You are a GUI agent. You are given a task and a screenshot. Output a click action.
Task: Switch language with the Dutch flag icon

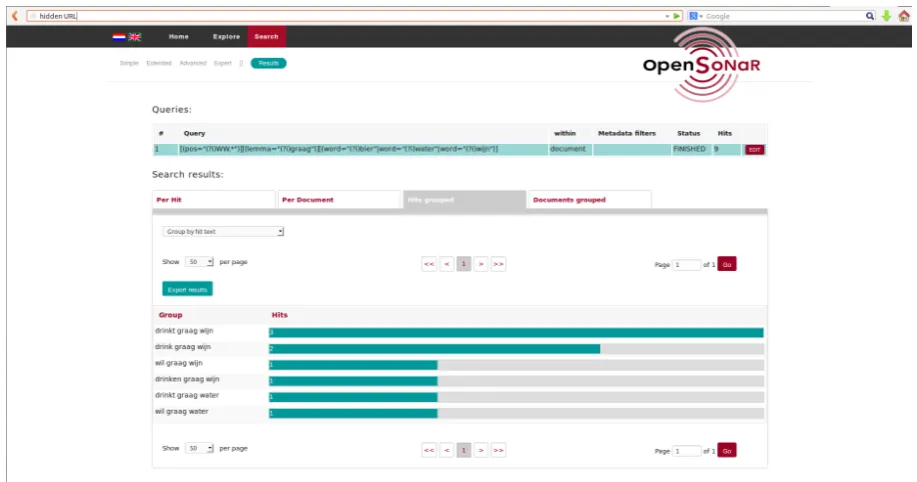[119, 37]
